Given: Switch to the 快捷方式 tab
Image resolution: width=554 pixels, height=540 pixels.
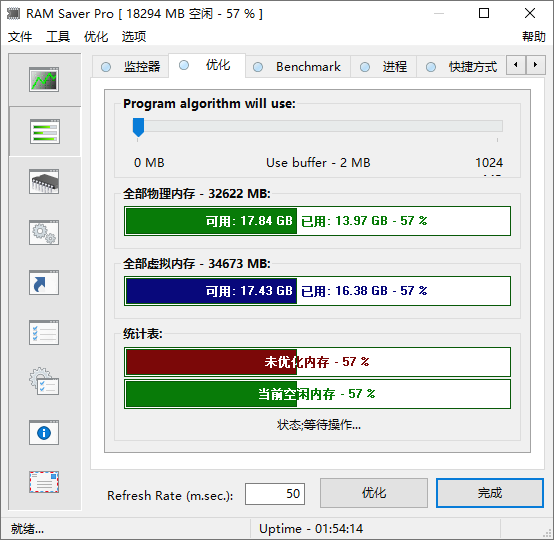Looking at the screenshot, I should pyautogui.click(x=461, y=66).
